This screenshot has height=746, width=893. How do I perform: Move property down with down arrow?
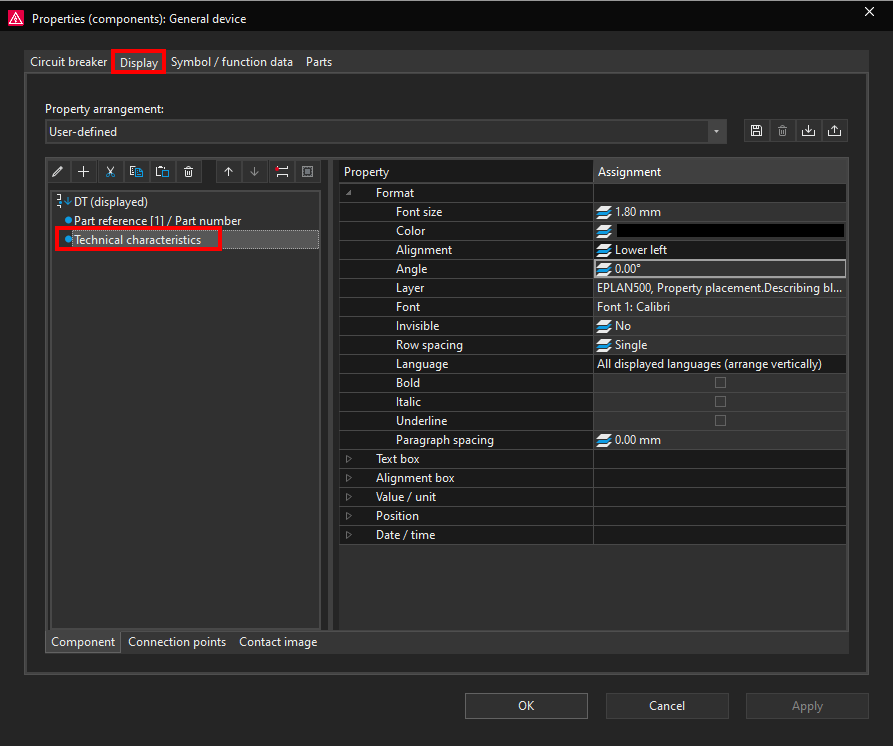pos(255,171)
